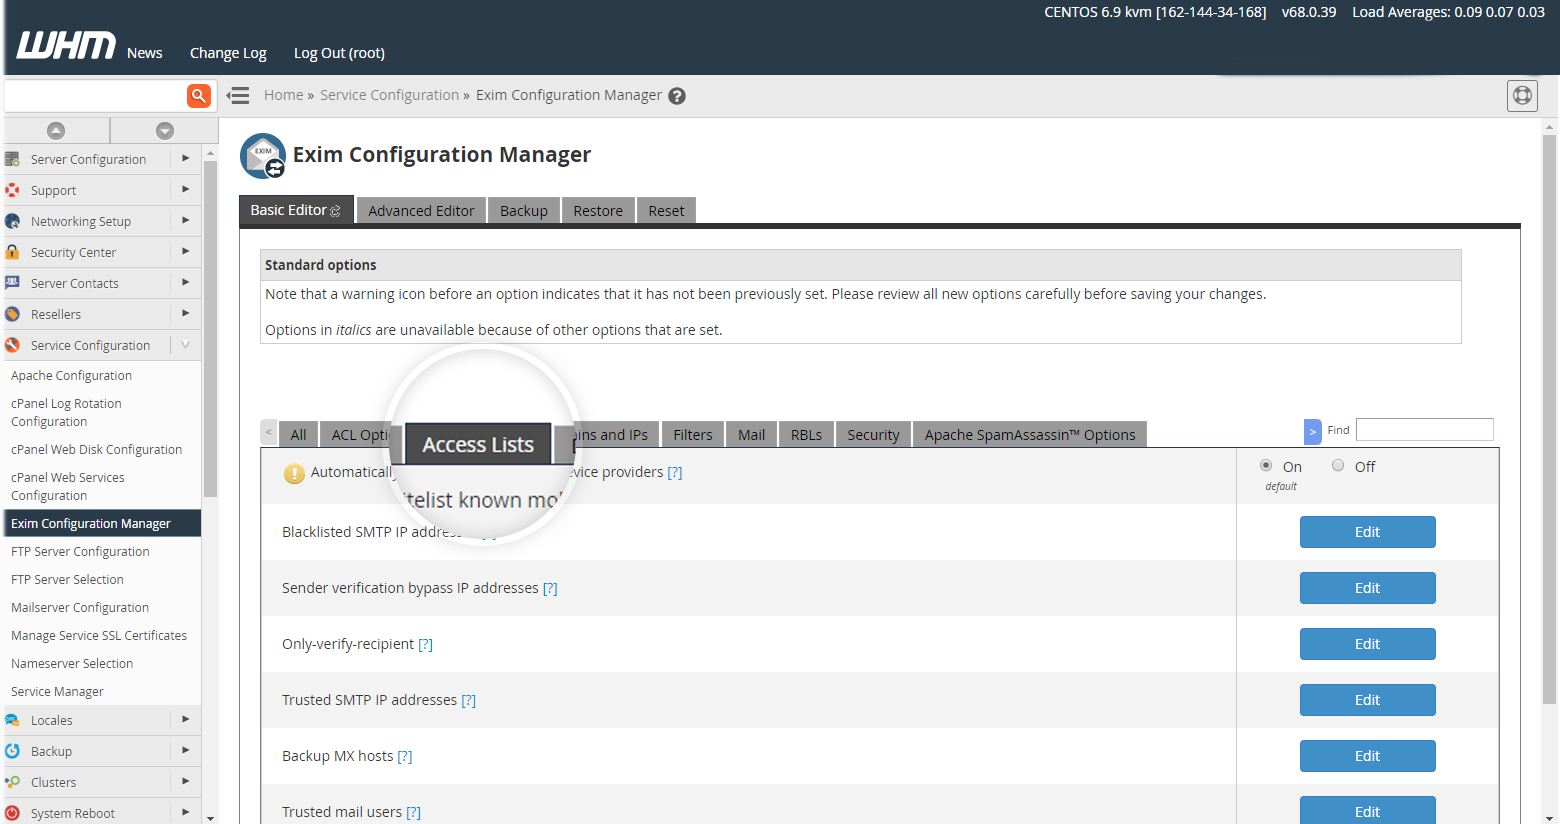The image size is (1560, 824).
Task: Open the RBLs options tab
Action: click(806, 435)
